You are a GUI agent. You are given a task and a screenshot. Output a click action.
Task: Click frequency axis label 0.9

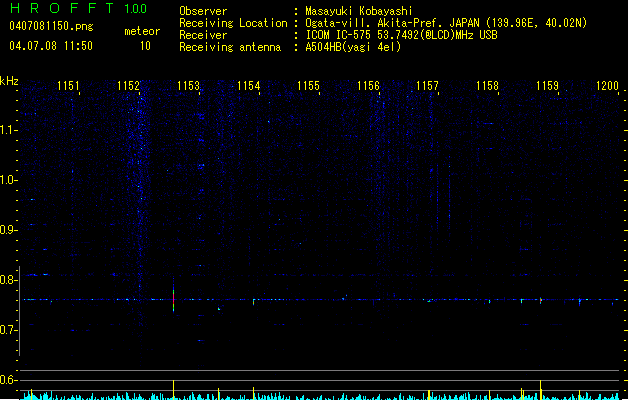click(8, 230)
